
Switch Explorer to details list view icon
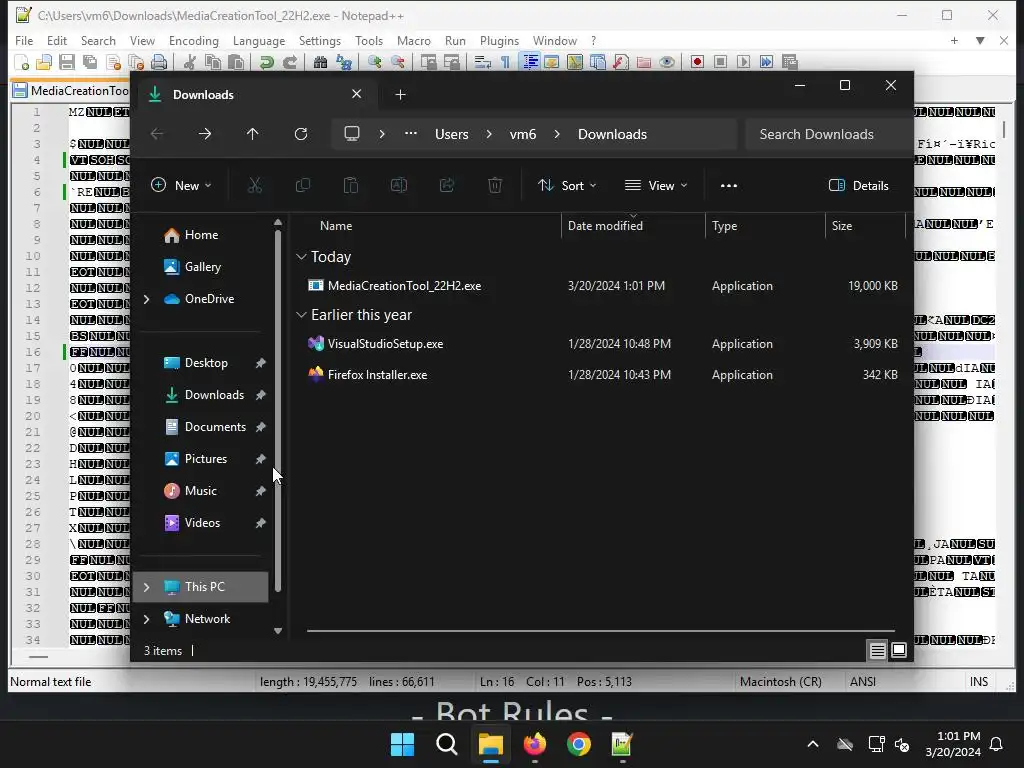(877, 650)
